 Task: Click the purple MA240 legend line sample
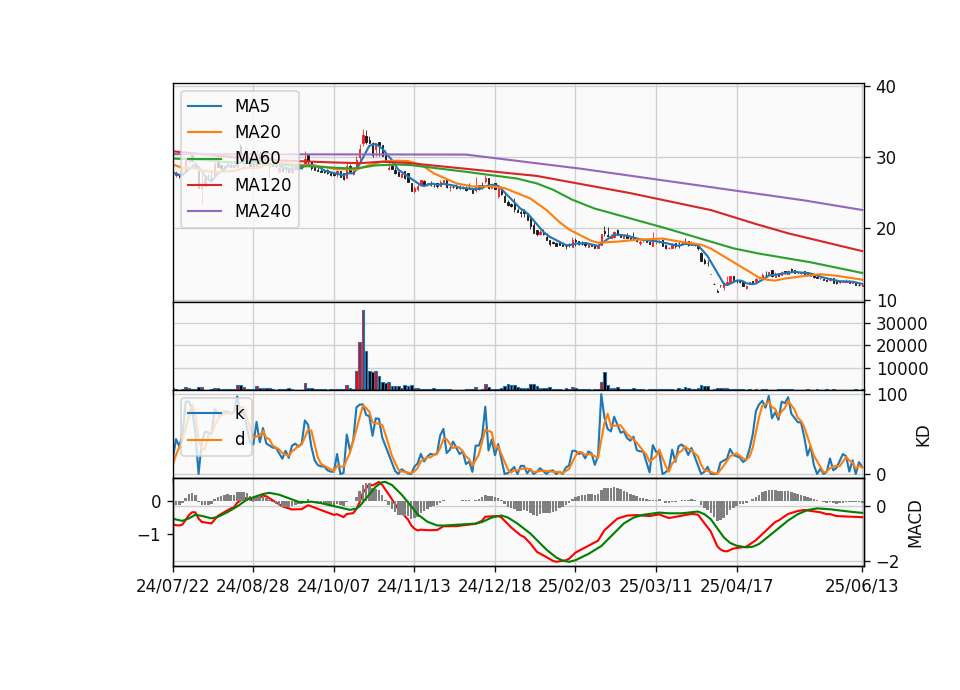click(x=204, y=211)
